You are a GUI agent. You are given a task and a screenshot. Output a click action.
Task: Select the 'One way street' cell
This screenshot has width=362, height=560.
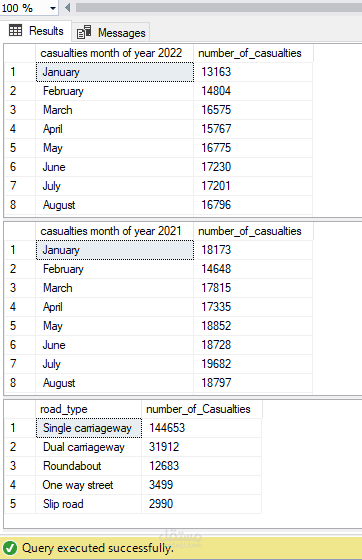click(x=88, y=485)
